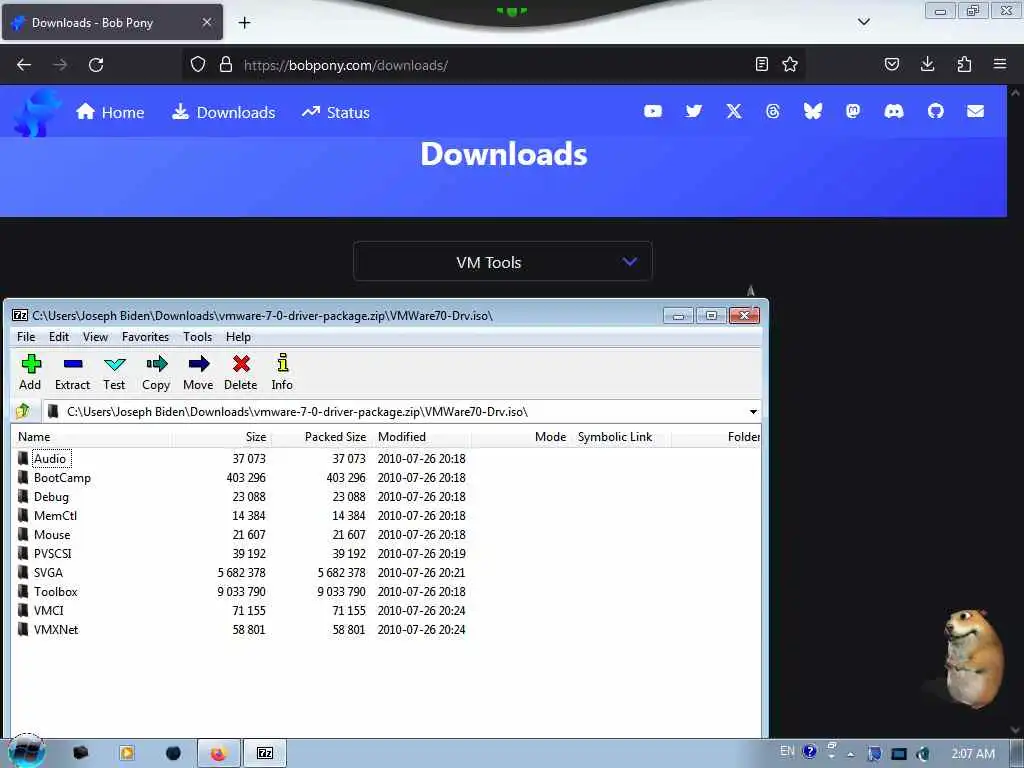Click the Extract toolbar button
Screen dimensions: 1024x768
(x=72, y=372)
